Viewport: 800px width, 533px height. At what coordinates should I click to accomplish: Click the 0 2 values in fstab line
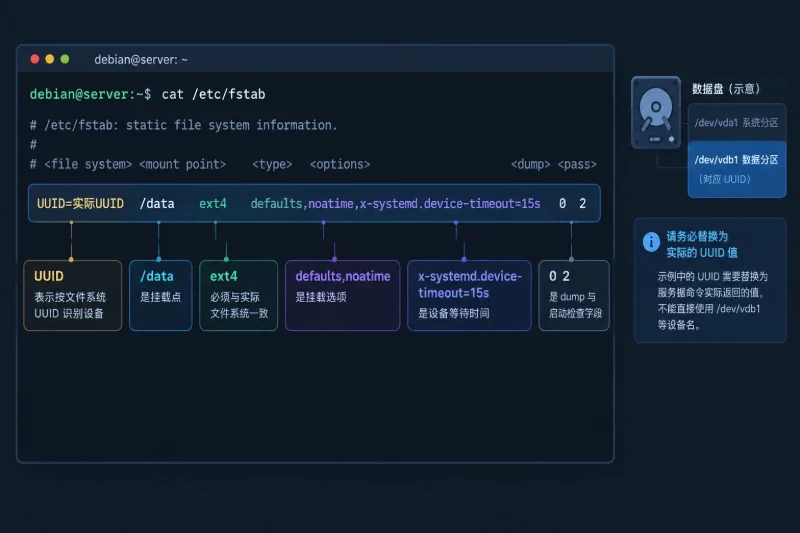(x=572, y=204)
